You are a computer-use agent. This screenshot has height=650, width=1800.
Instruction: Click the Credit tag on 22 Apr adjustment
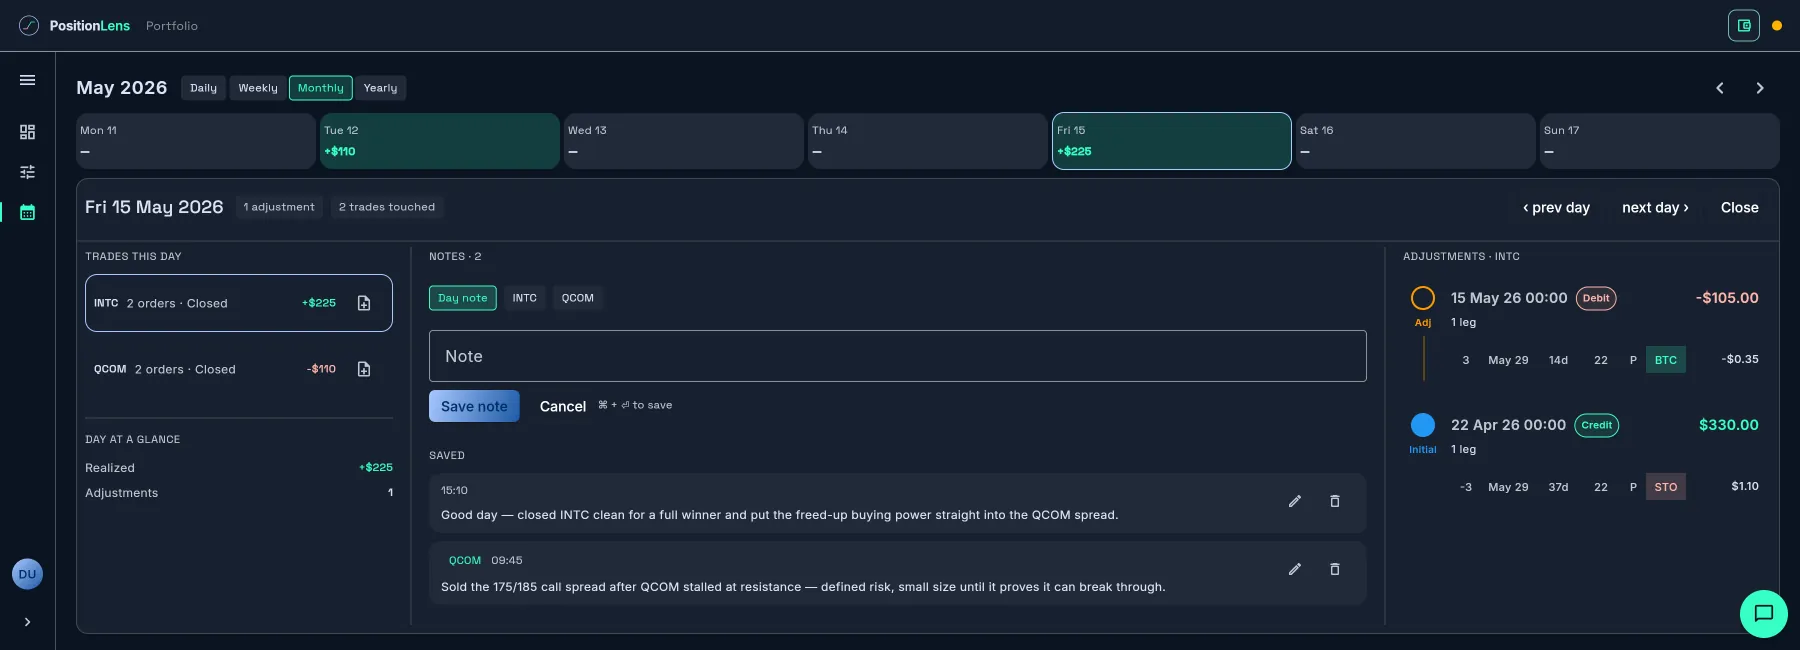[x=1597, y=425]
